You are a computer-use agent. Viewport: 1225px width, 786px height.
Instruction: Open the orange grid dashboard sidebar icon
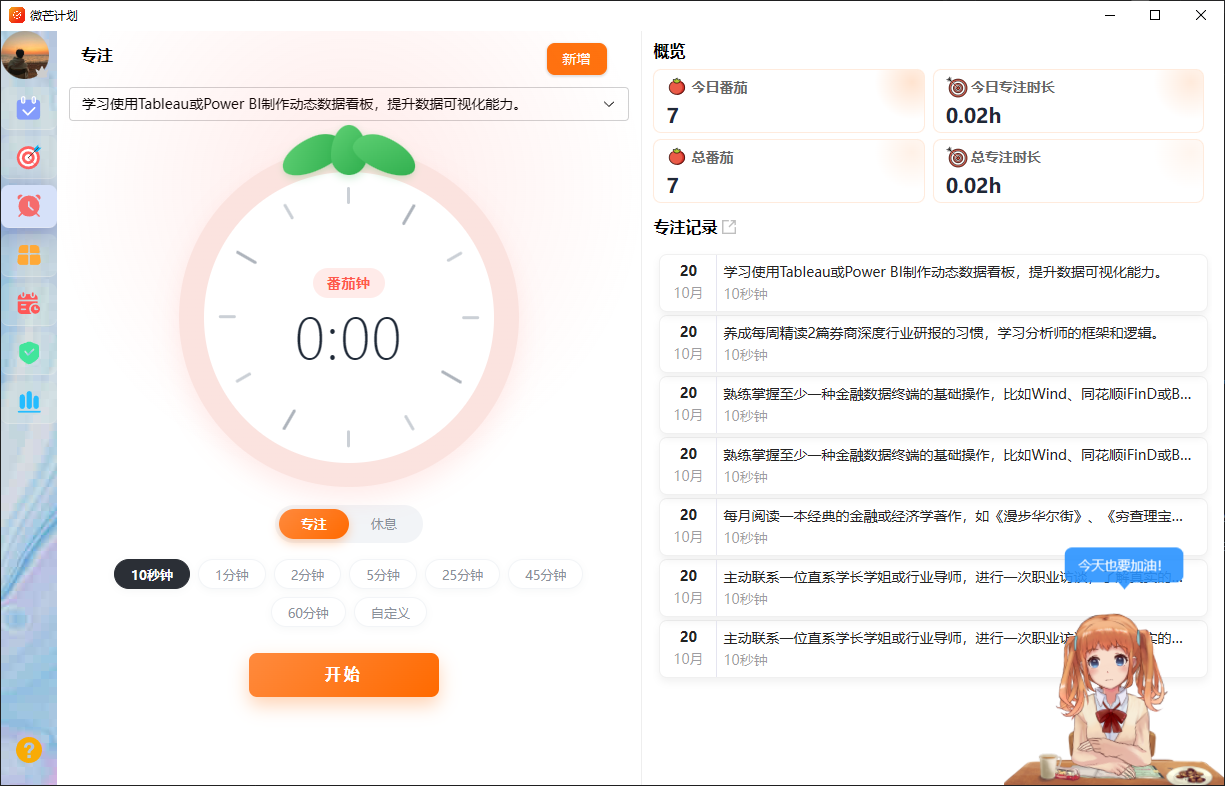click(x=29, y=255)
